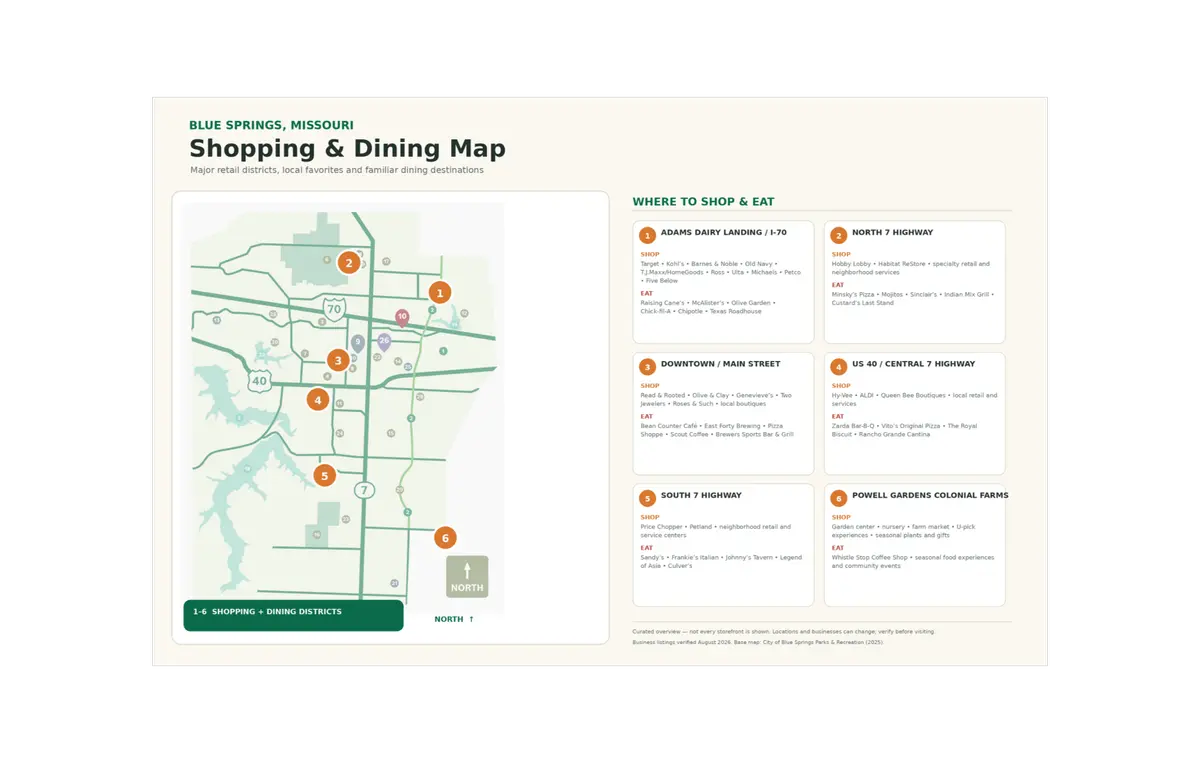The width and height of the screenshot is (1200, 763).
Task: Click orange map marker 3 for Downtown
Action: [x=338, y=361]
